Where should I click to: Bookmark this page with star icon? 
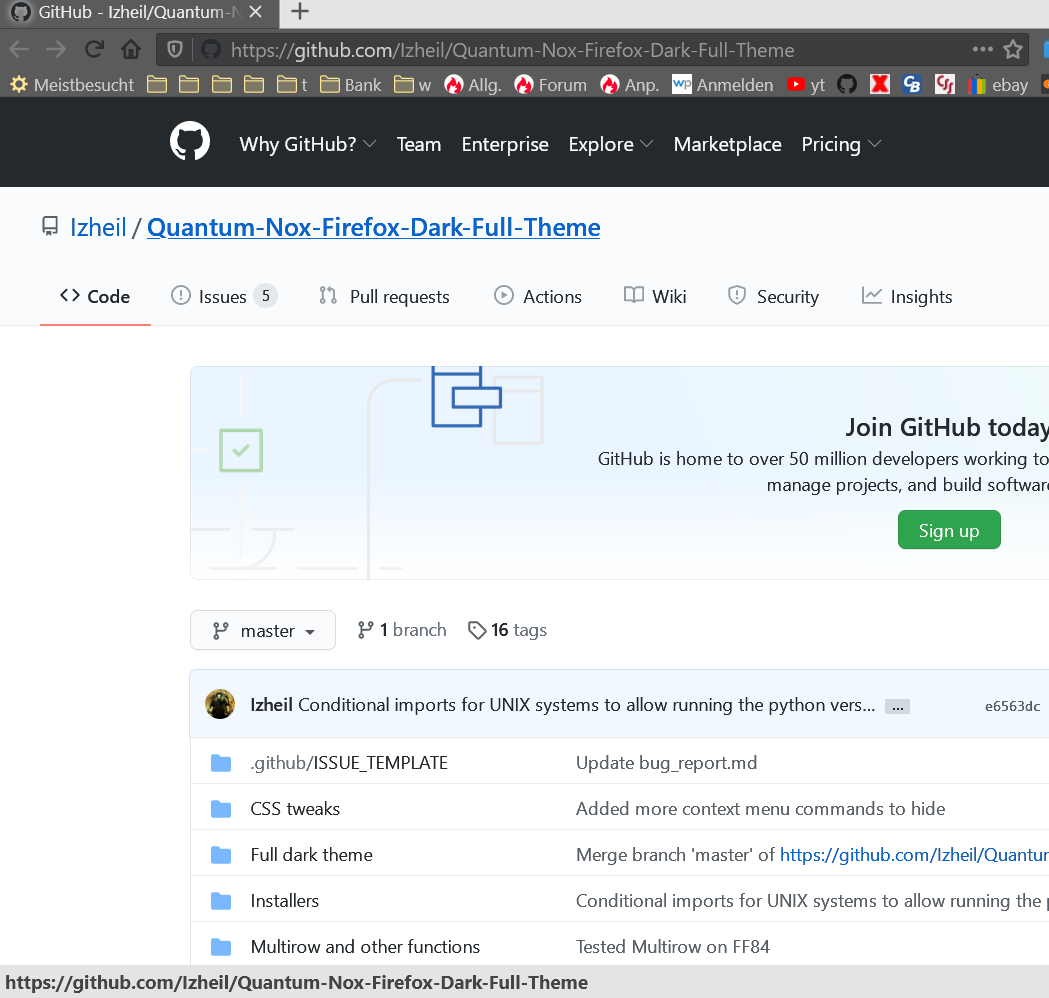click(x=1014, y=49)
